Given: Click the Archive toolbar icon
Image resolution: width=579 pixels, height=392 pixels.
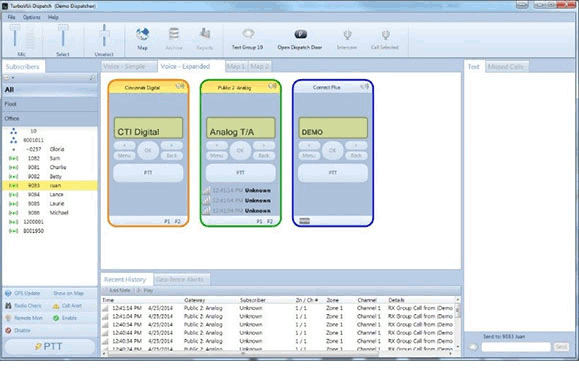Looking at the screenshot, I should click(174, 34).
